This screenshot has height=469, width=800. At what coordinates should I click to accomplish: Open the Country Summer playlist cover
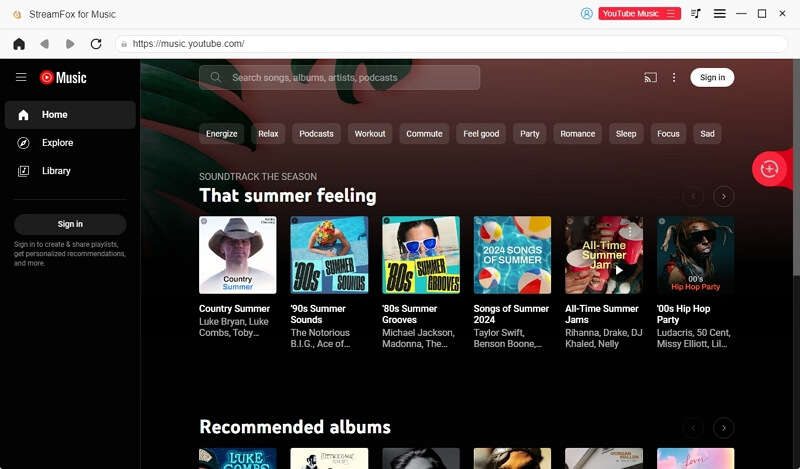[x=238, y=255]
